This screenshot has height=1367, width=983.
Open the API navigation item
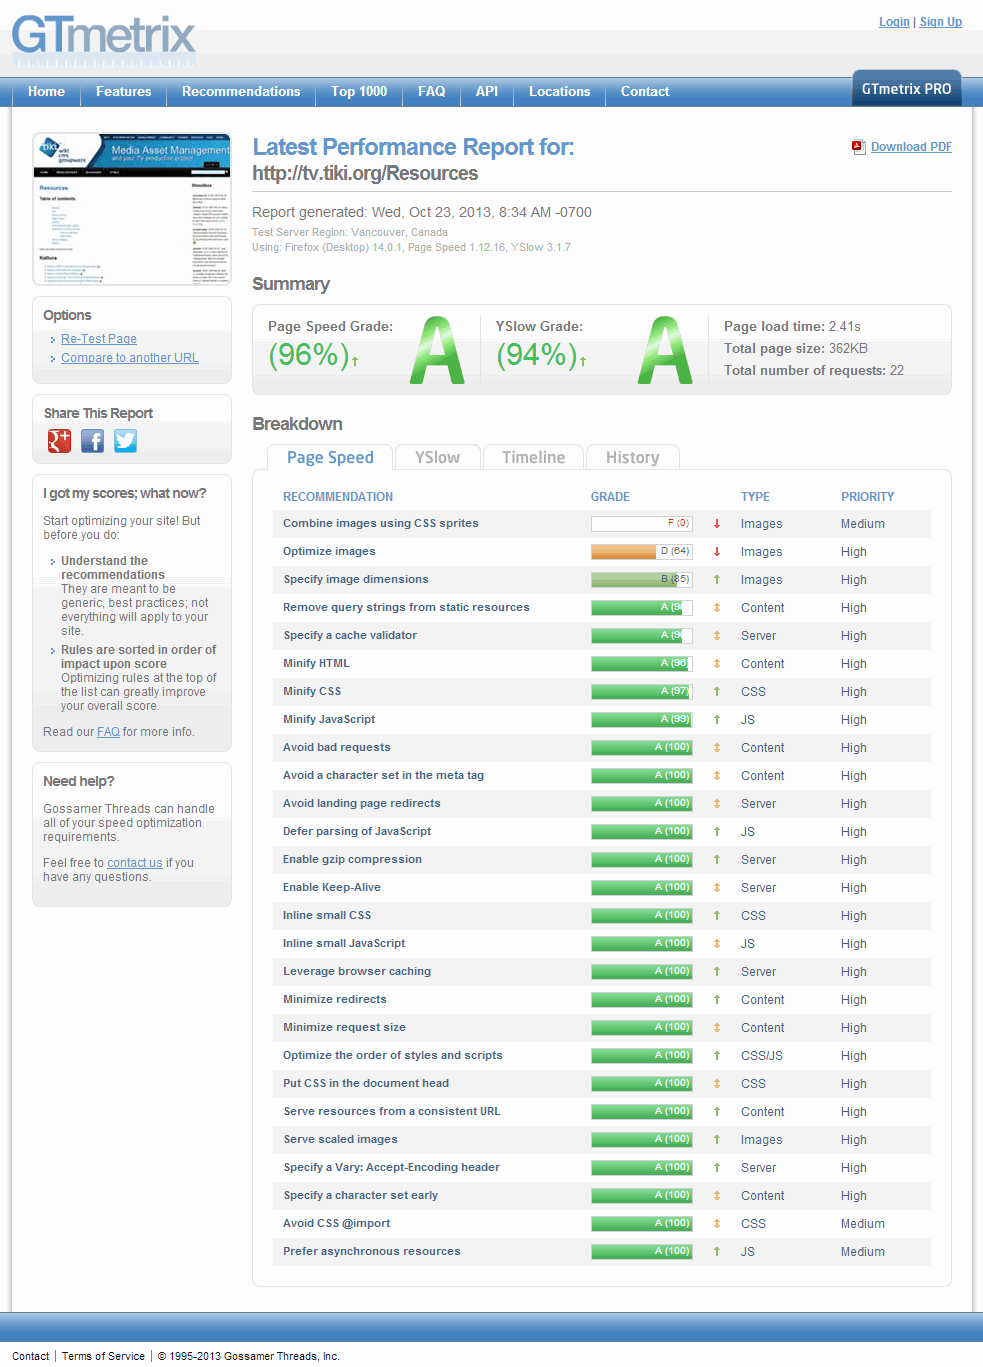487,91
